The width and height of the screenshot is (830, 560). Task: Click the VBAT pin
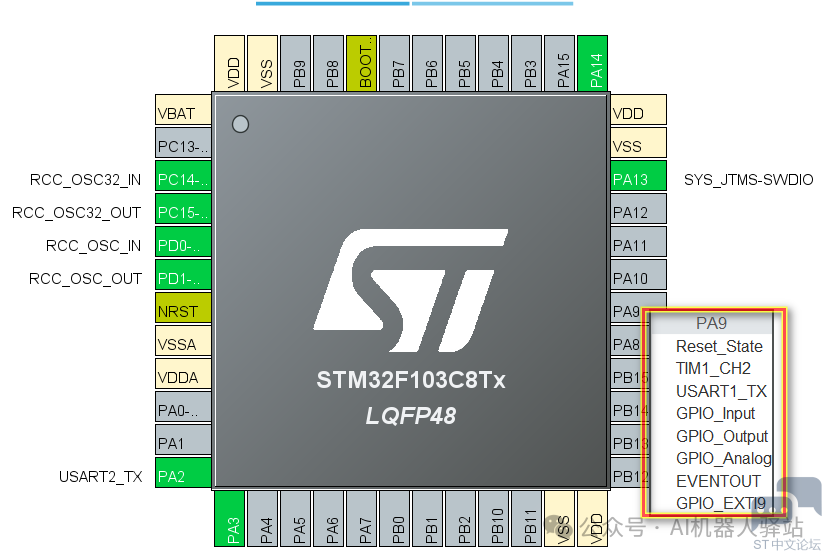point(183,110)
